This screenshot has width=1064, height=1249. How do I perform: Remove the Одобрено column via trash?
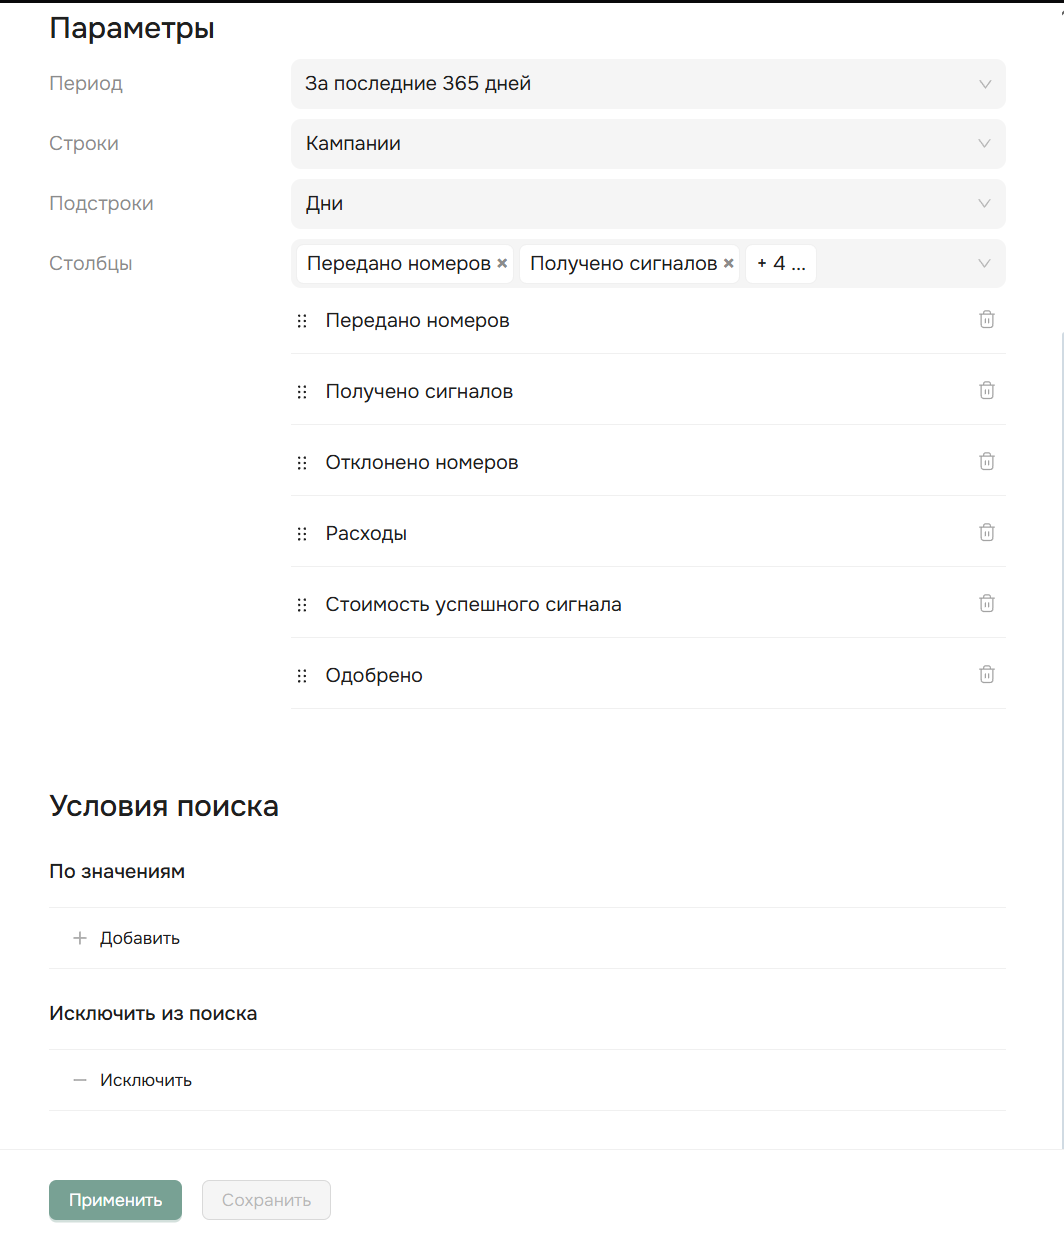pyautogui.click(x=986, y=675)
